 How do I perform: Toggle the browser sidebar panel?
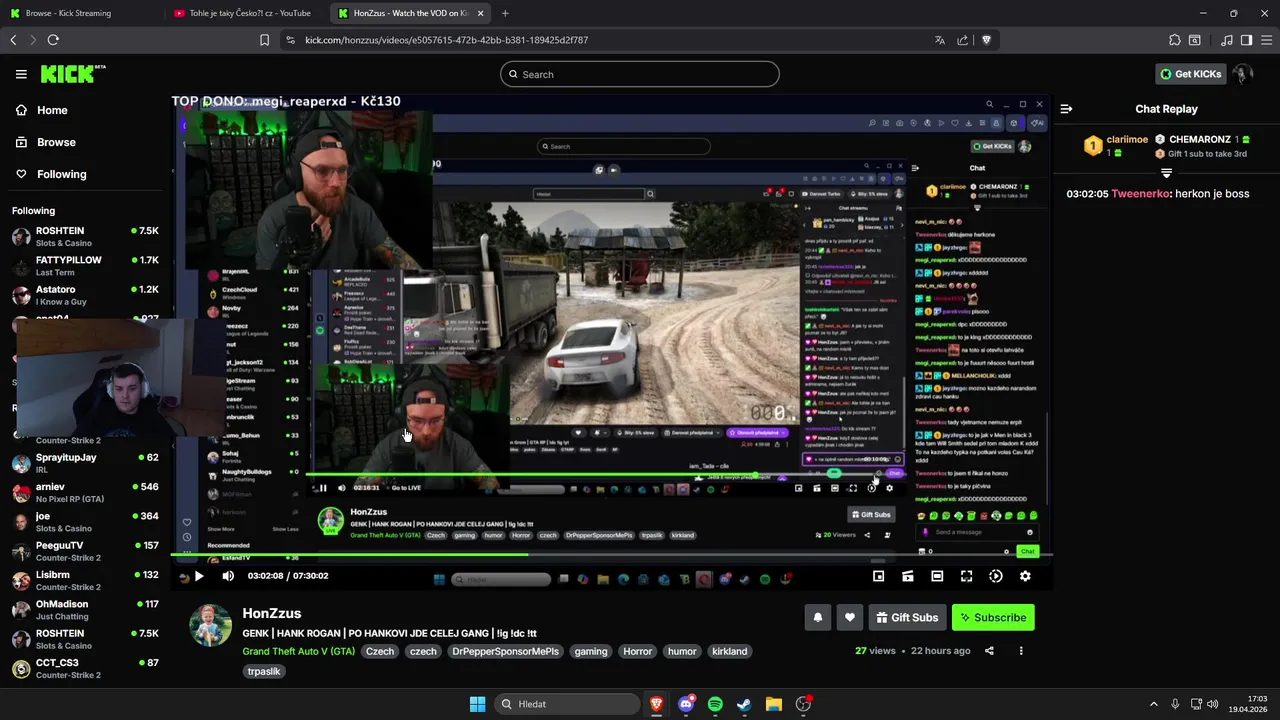click(x=1246, y=40)
